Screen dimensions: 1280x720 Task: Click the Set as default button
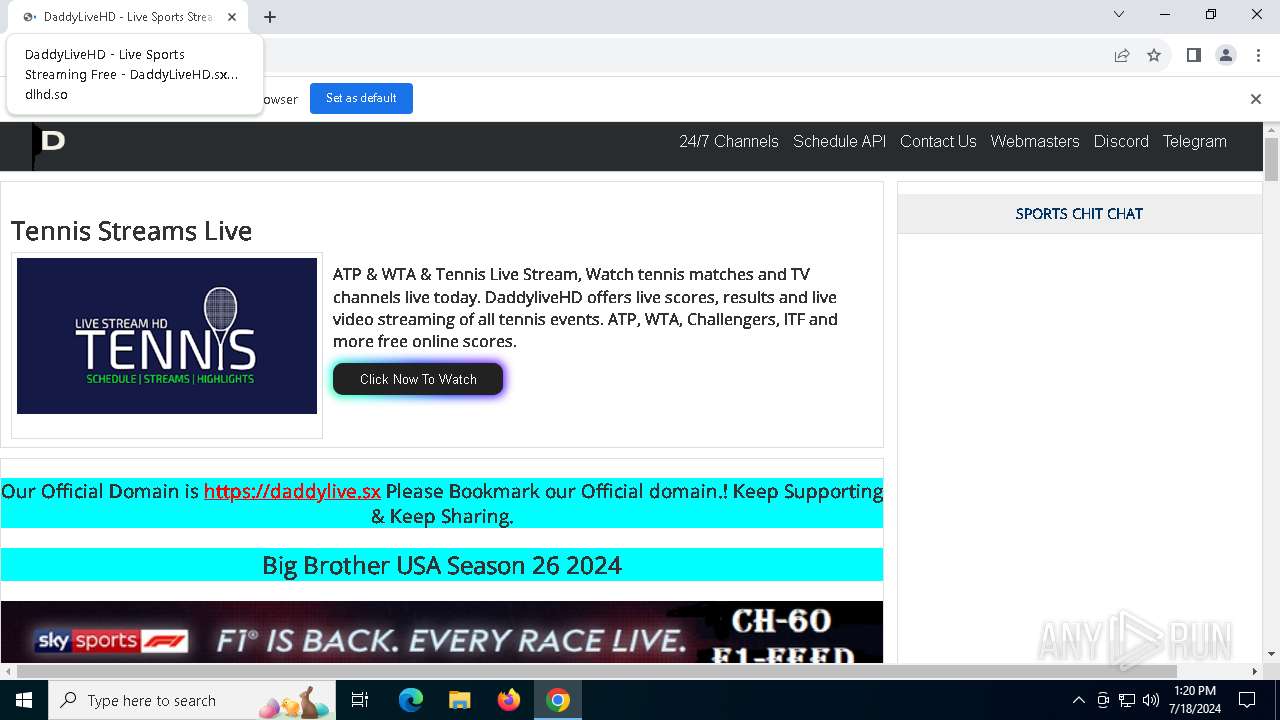click(361, 98)
